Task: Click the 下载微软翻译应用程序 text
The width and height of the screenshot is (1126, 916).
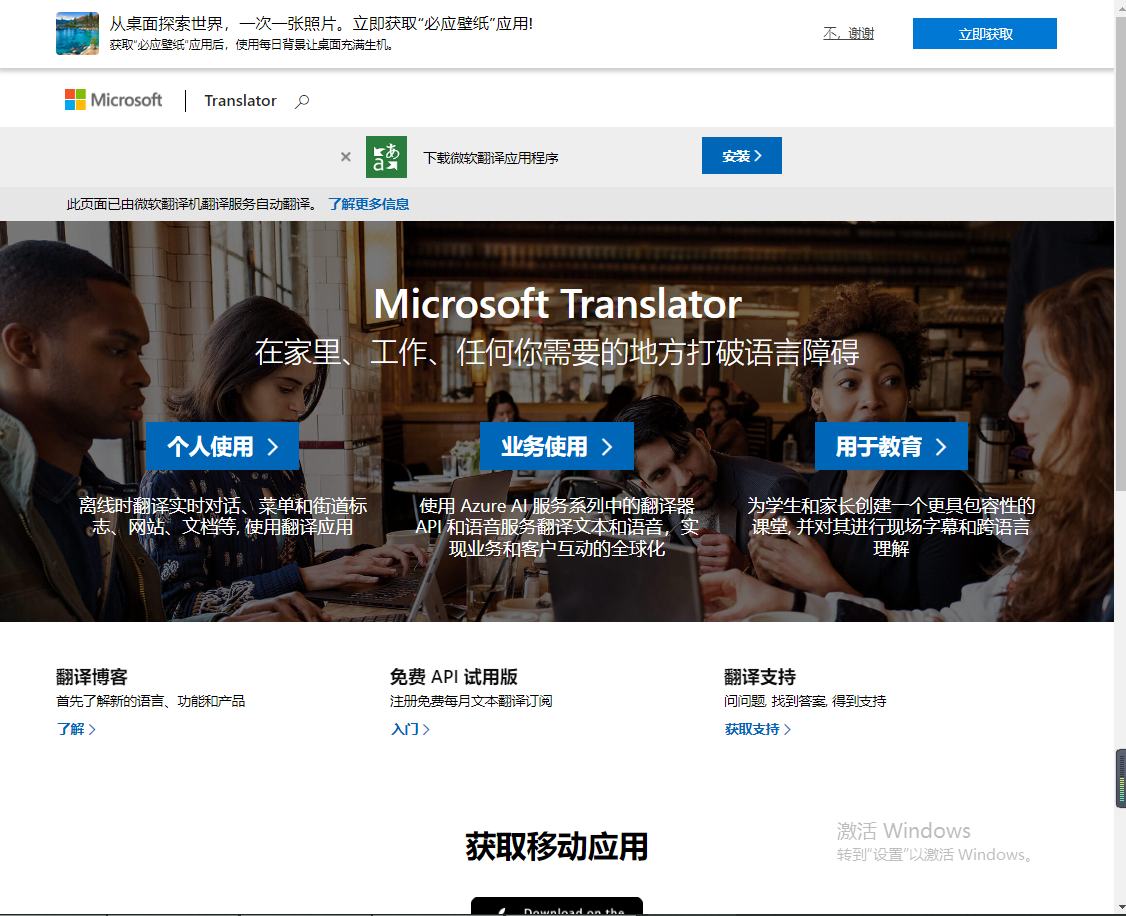Action: click(x=490, y=158)
